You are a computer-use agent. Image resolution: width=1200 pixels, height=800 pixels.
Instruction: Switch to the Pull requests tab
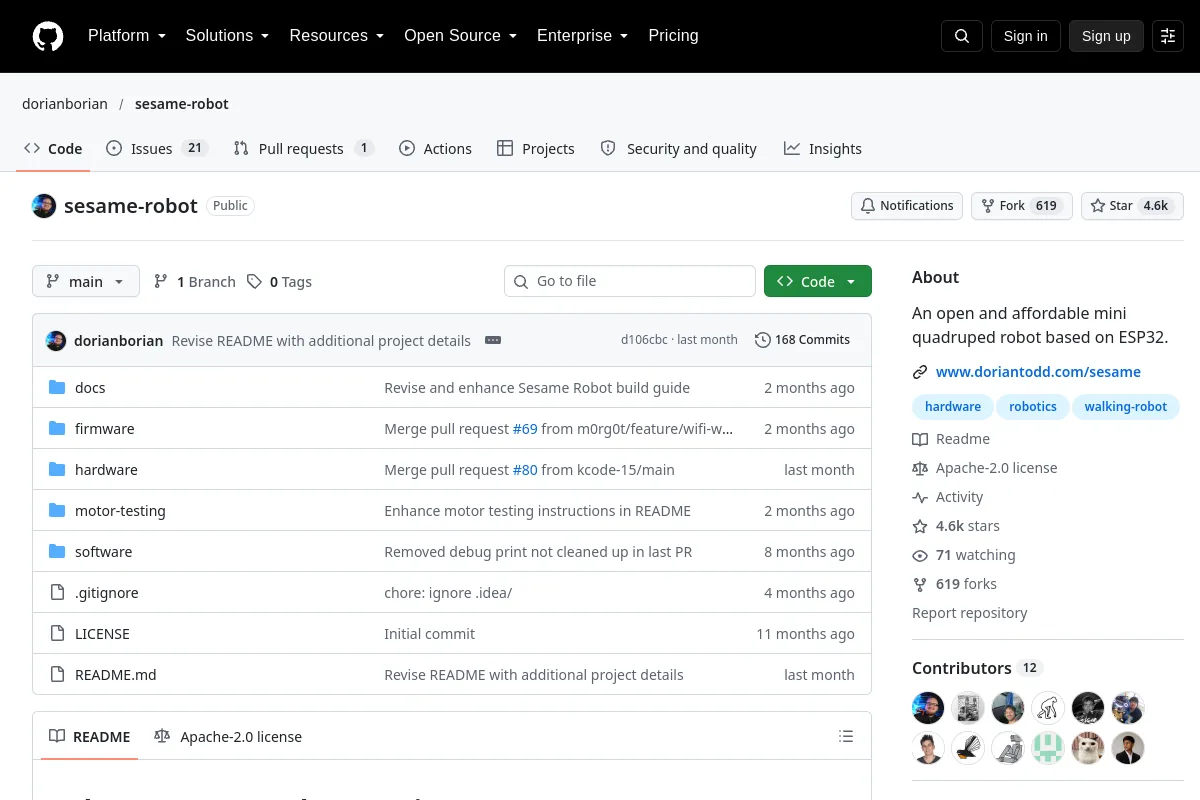pos(303,149)
